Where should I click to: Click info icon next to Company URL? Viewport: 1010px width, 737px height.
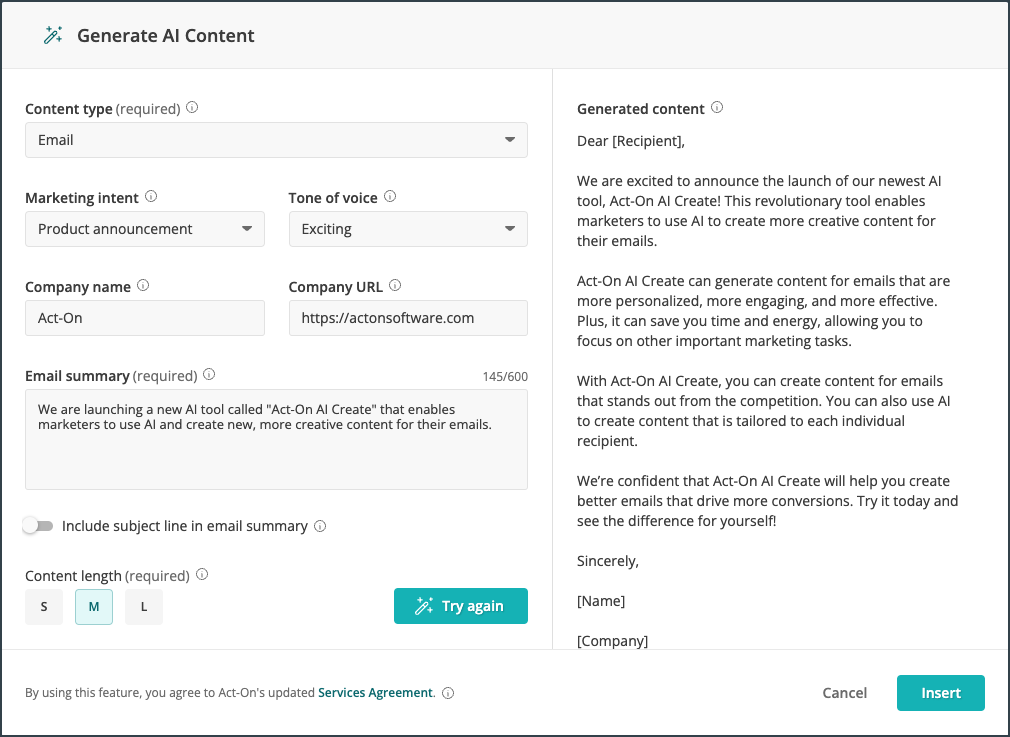click(x=395, y=286)
